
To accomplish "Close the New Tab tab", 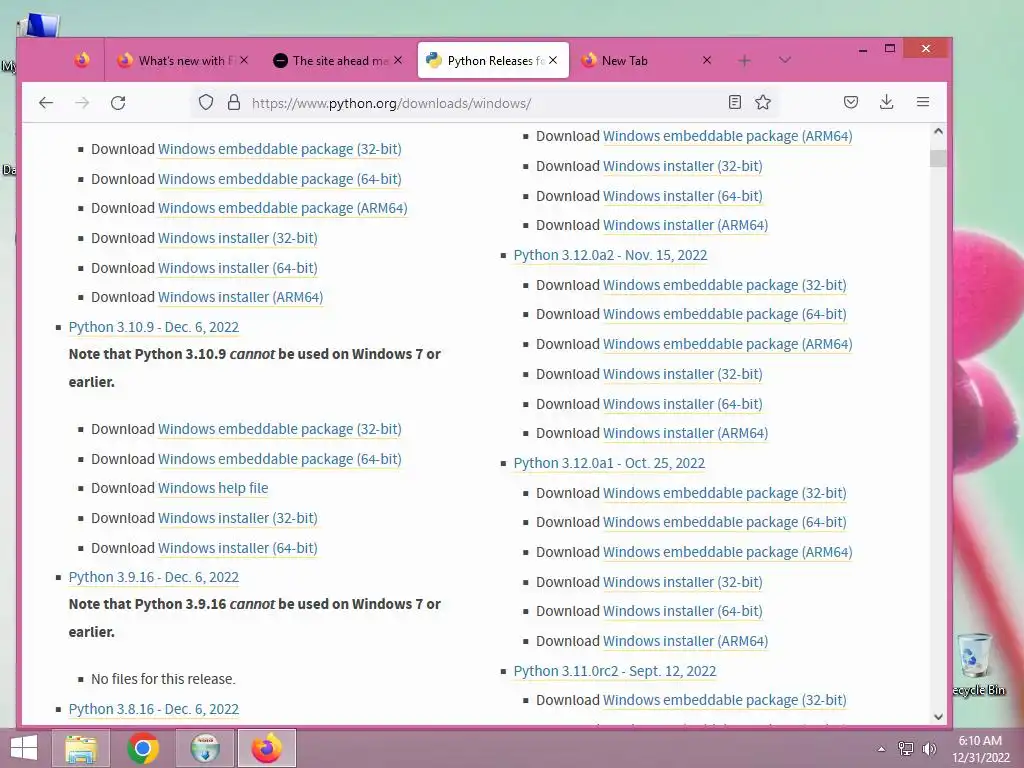I will (707, 60).
